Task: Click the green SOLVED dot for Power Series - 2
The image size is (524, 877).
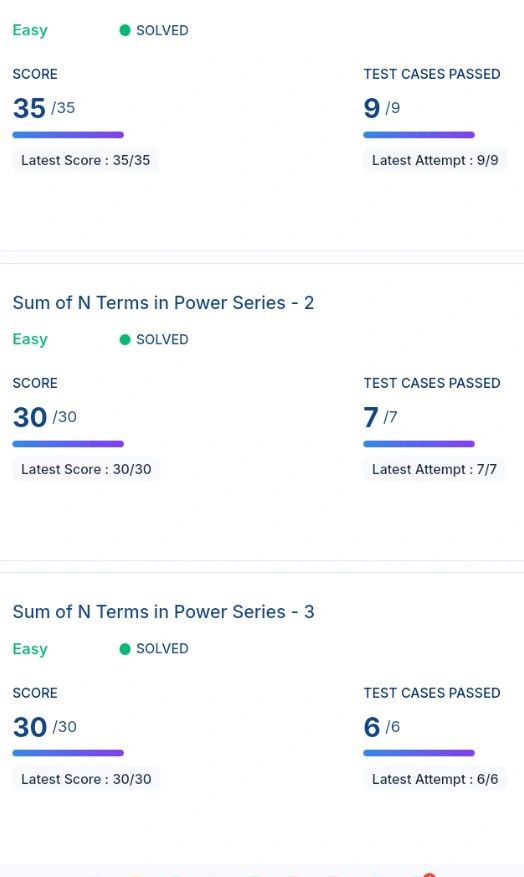Action: point(125,340)
